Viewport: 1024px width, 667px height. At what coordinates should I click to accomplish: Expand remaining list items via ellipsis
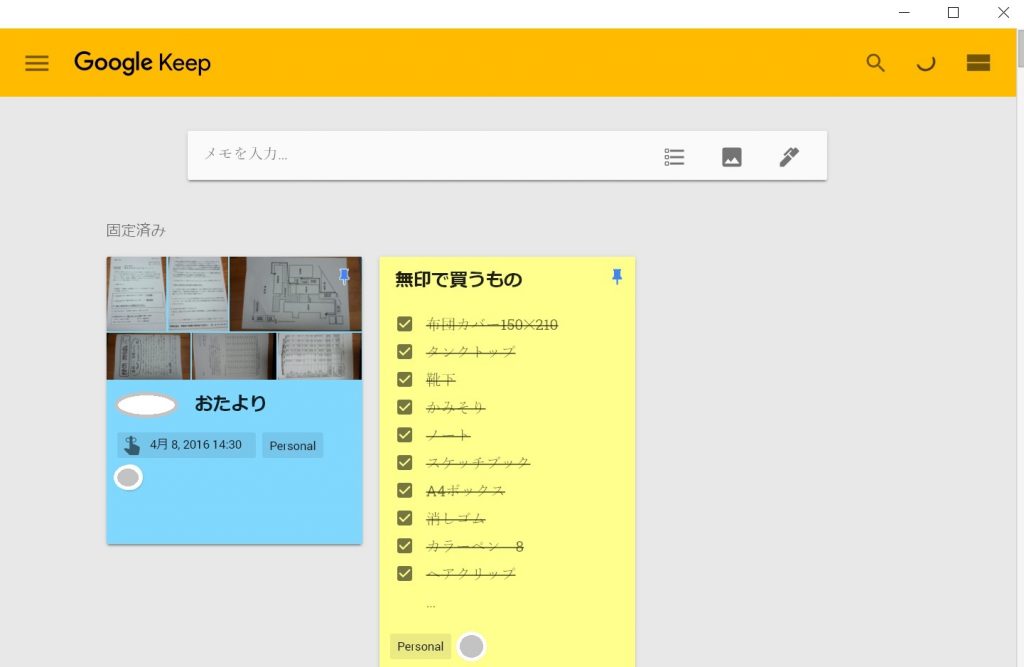click(431, 604)
